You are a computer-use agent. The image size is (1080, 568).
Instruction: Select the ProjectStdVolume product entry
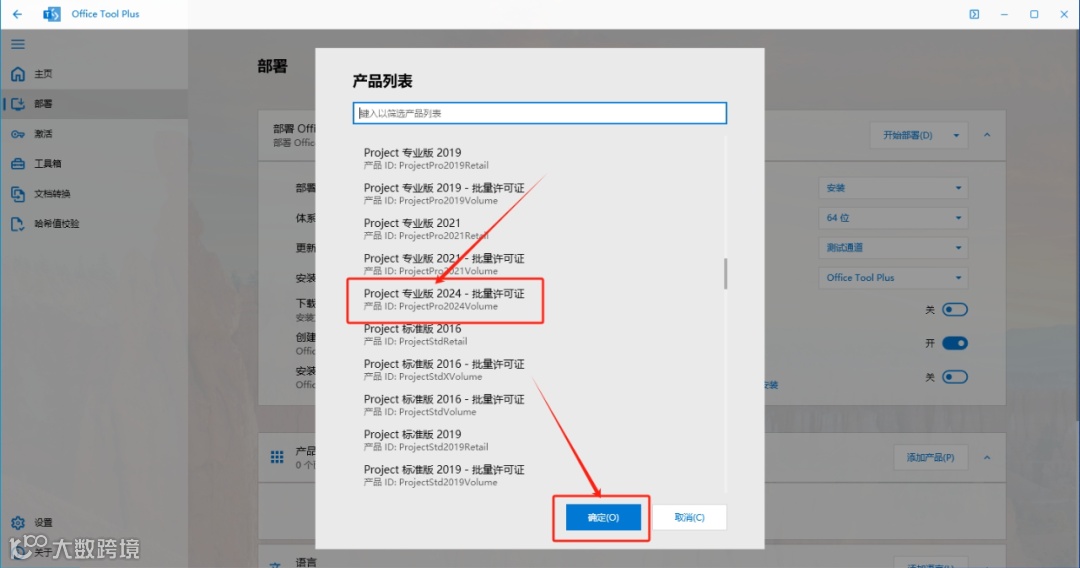pyautogui.click(x=541, y=405)
